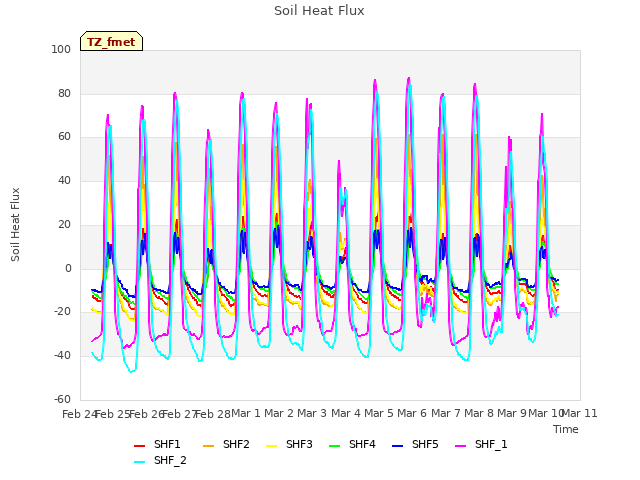Click the -40 y-axis tick label
The width and height of the screenshot is (640, 480).
click(62, 356)
